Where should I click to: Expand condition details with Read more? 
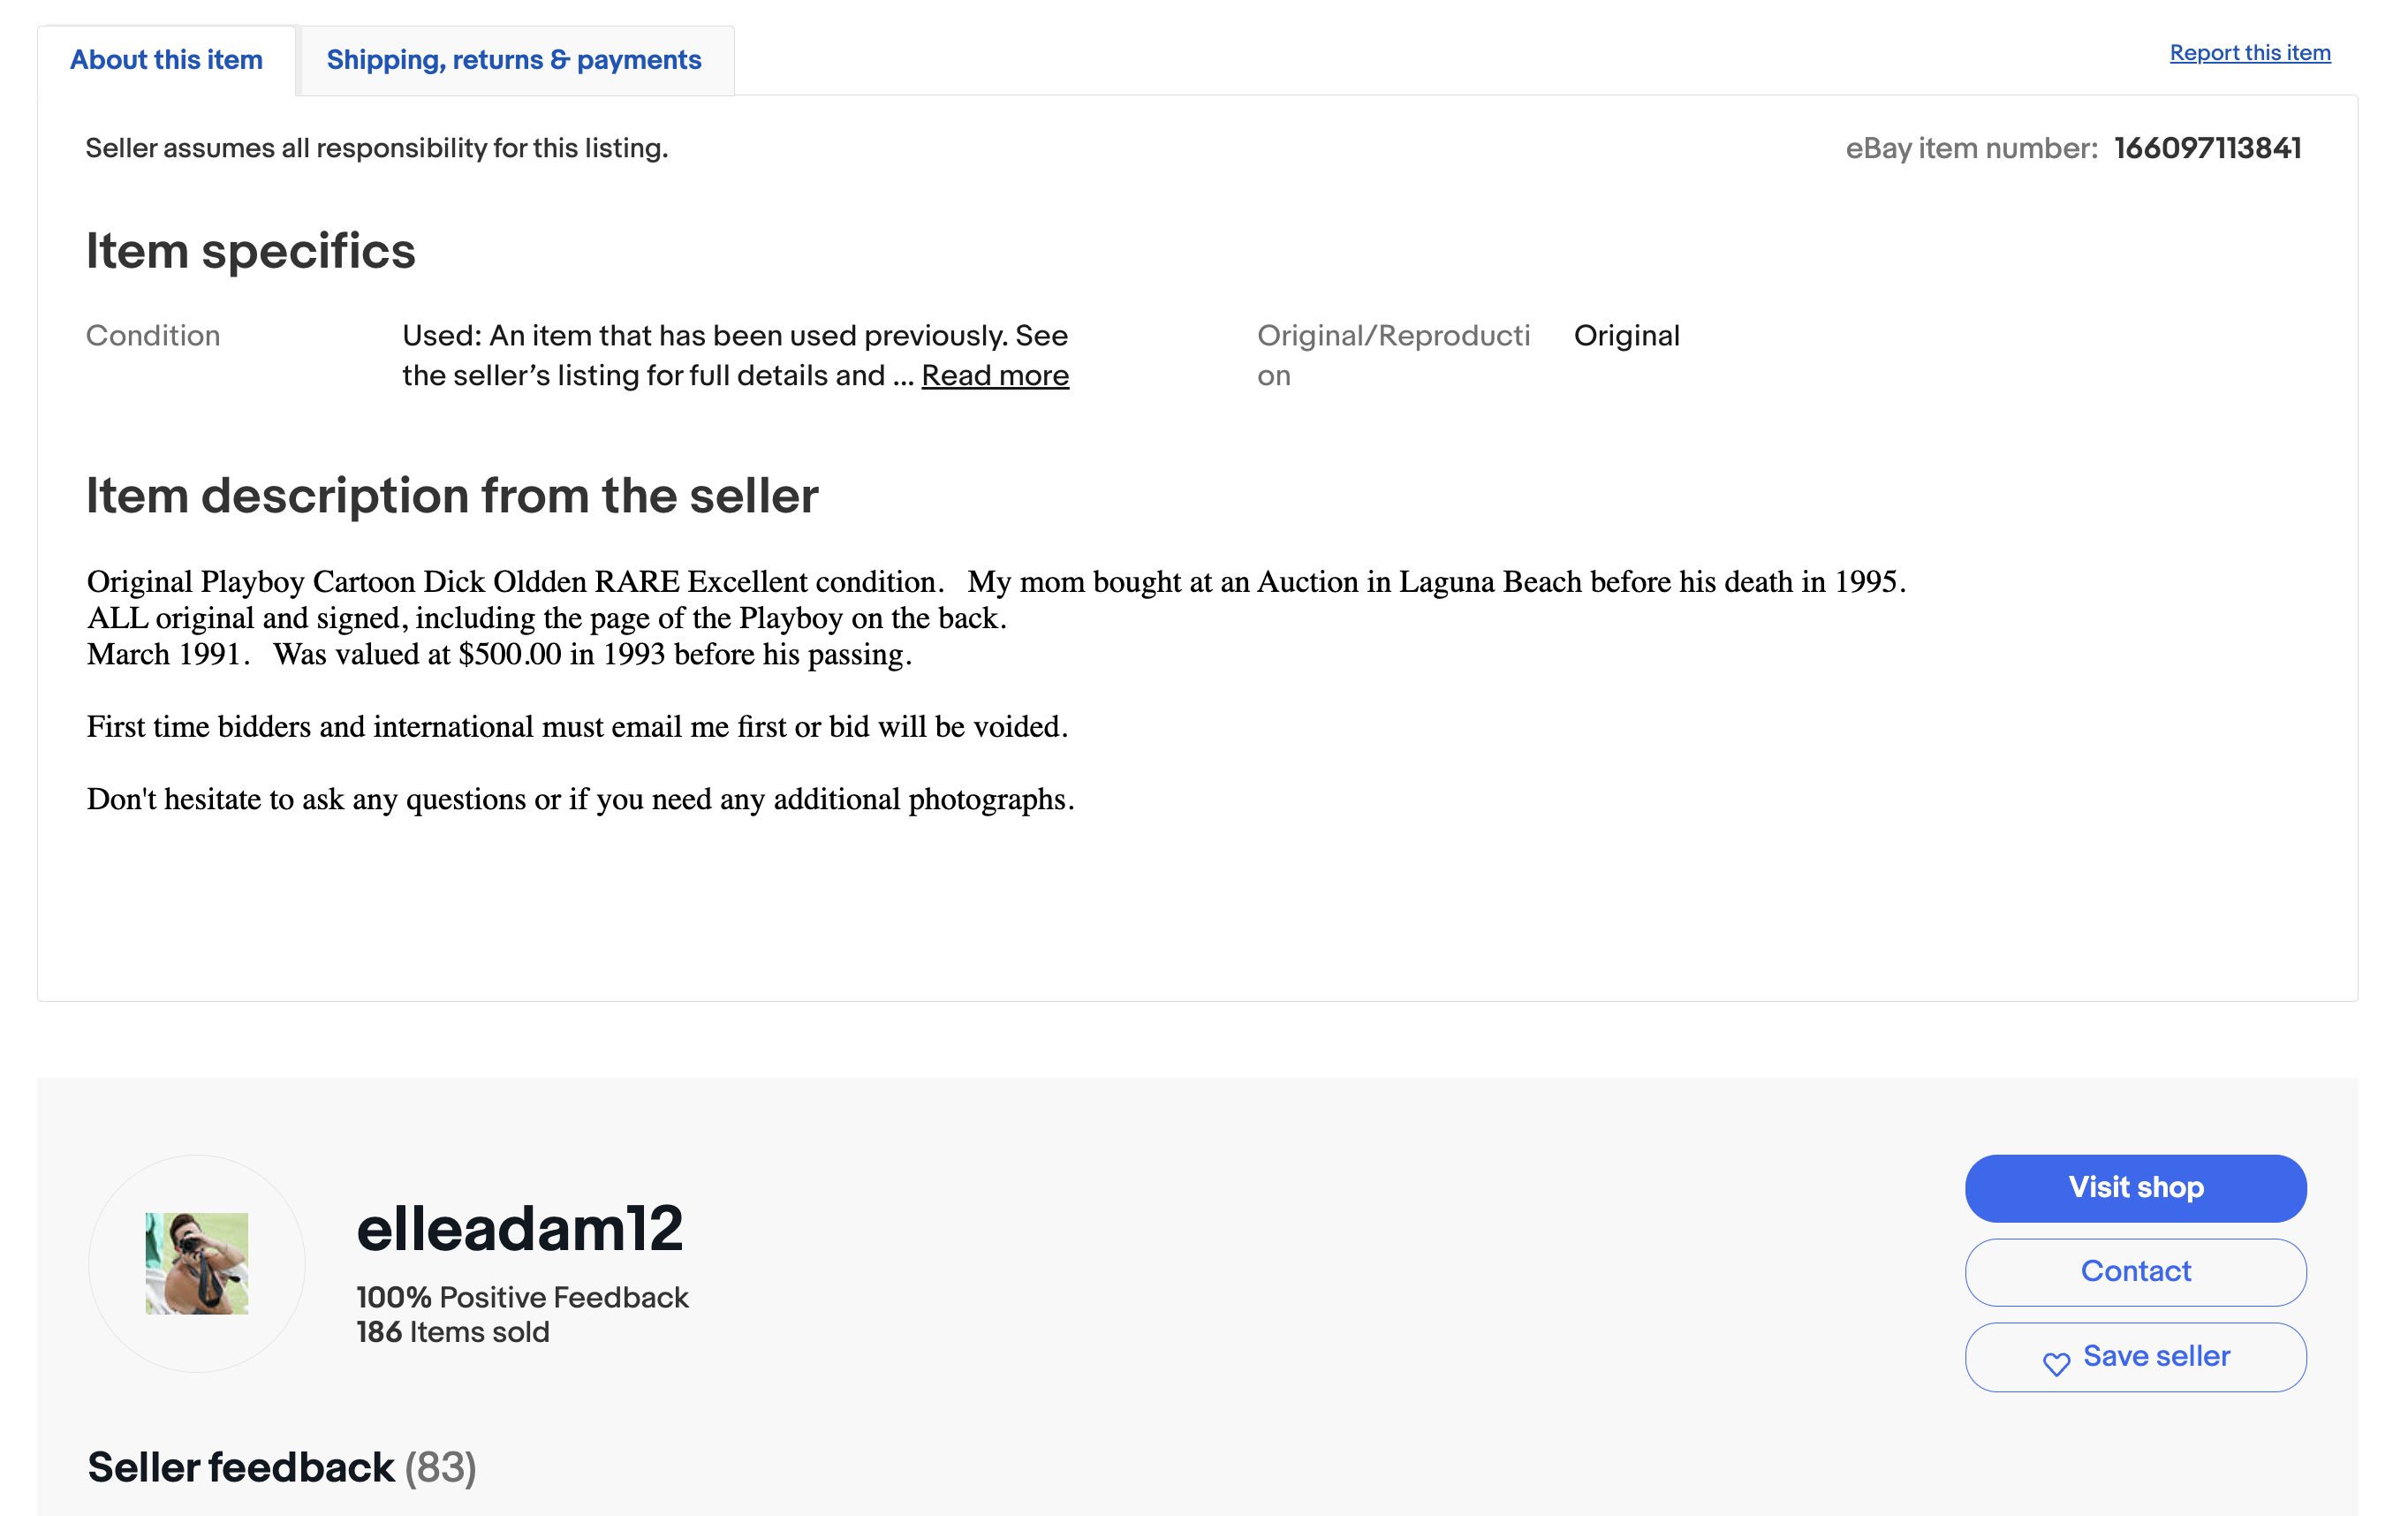(994, 376)
